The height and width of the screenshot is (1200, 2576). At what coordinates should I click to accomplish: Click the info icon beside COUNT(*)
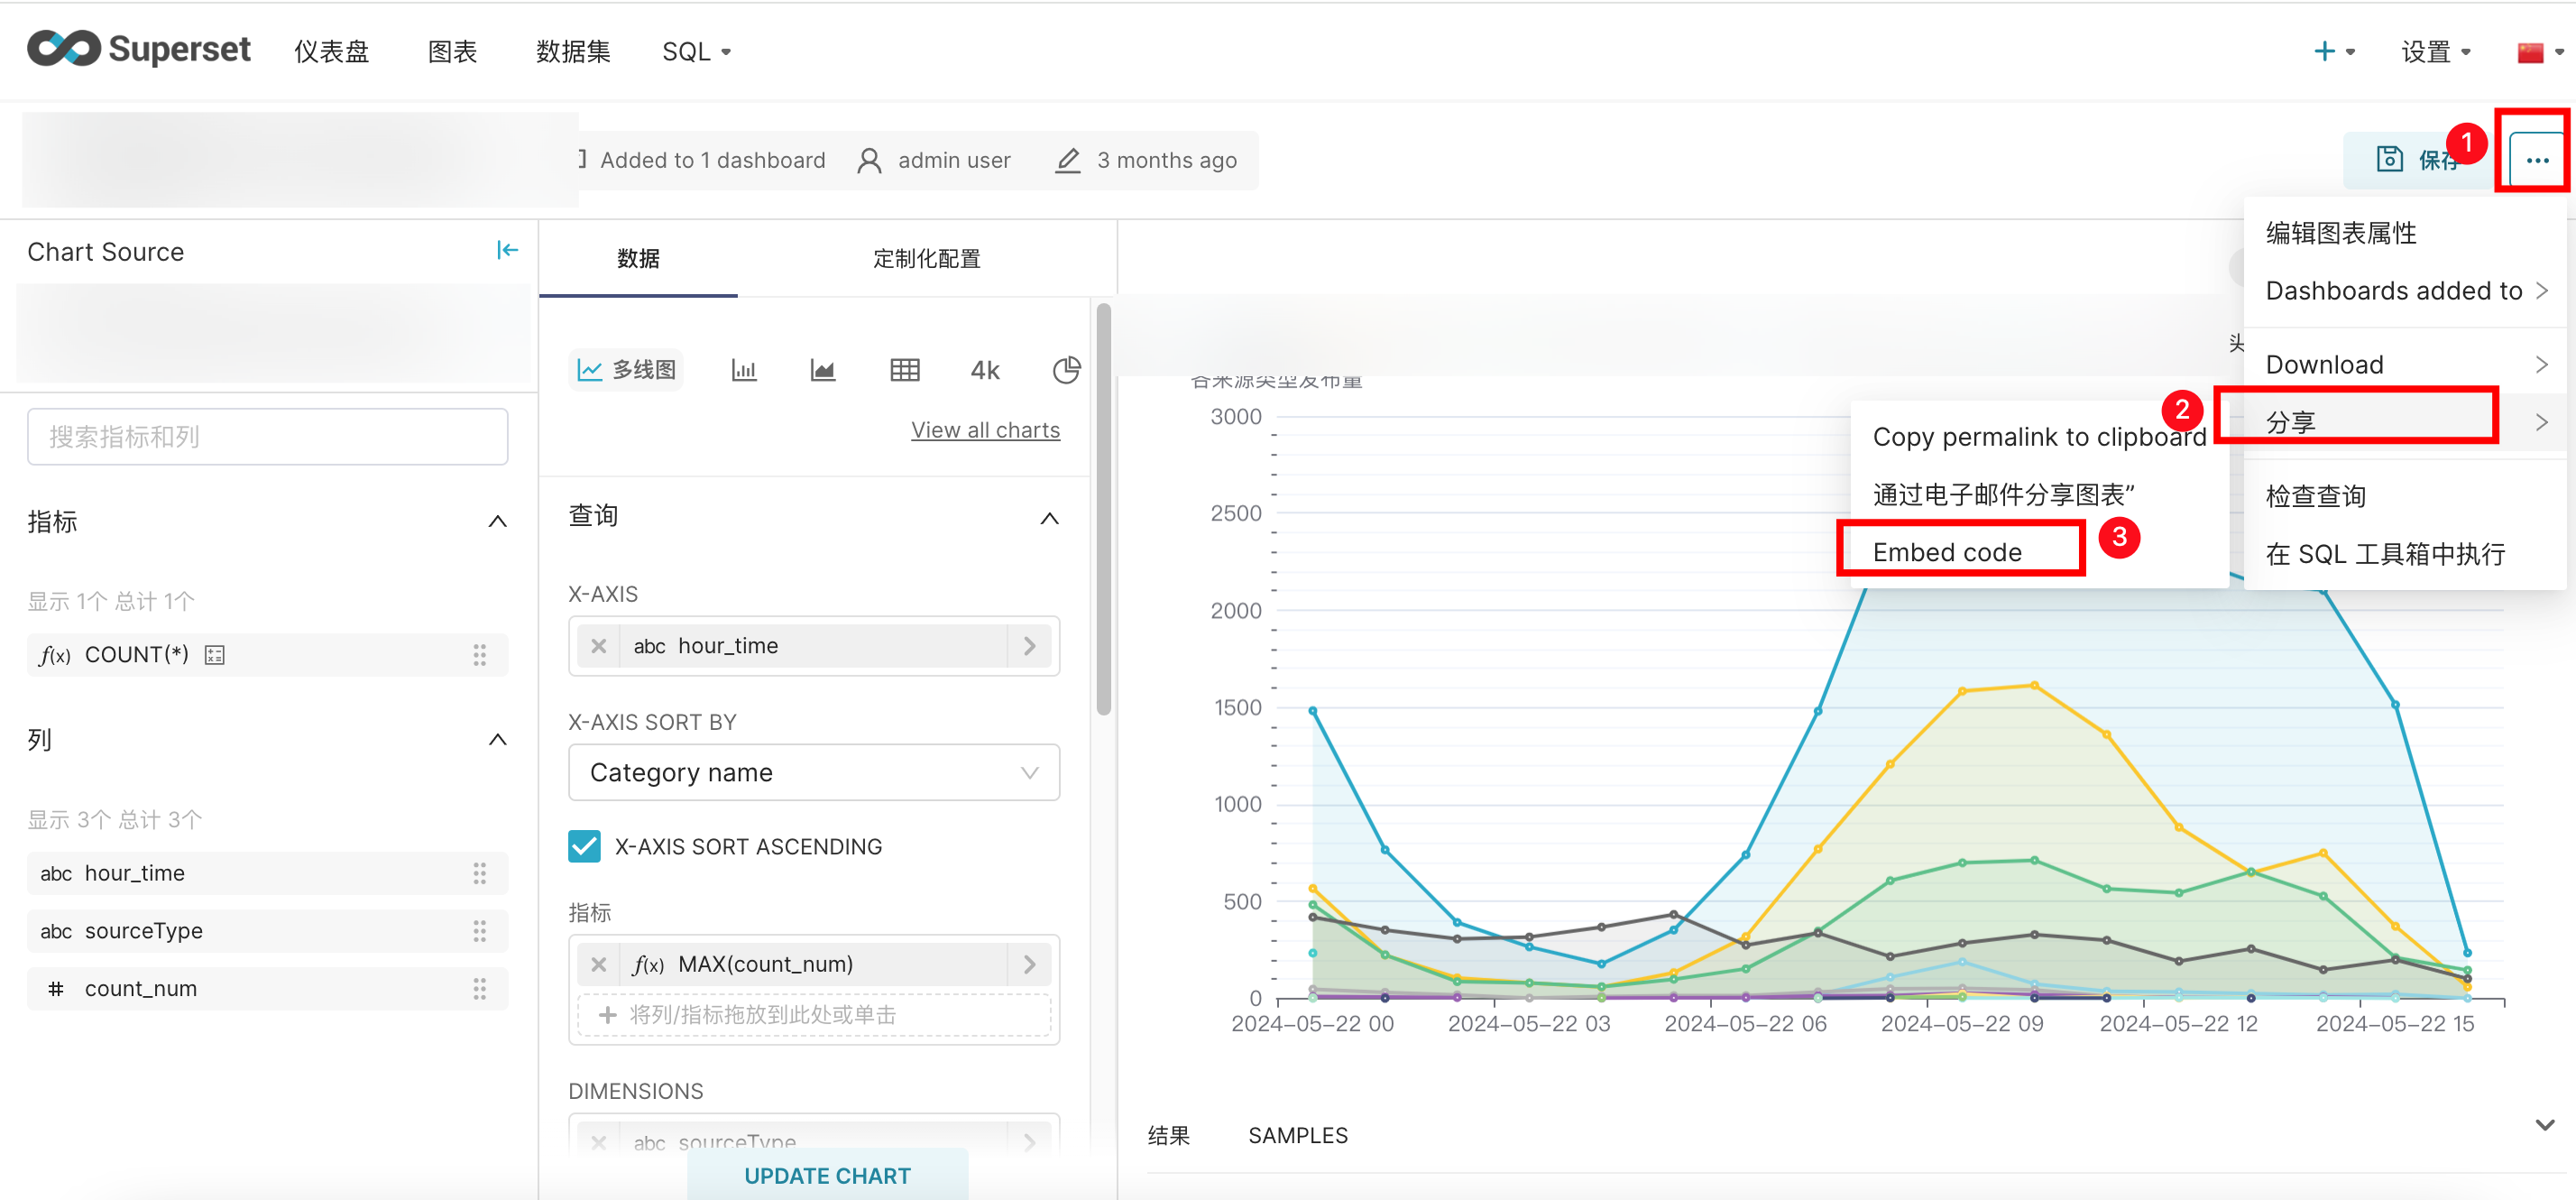(x=214, y=655)
